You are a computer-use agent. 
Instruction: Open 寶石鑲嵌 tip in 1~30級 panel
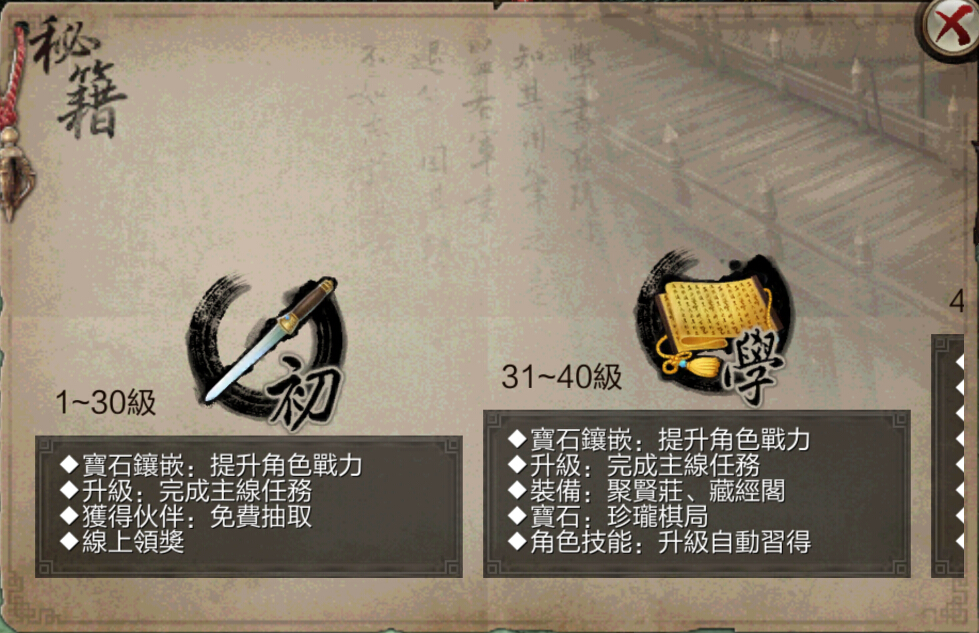[x=211, y=466]
